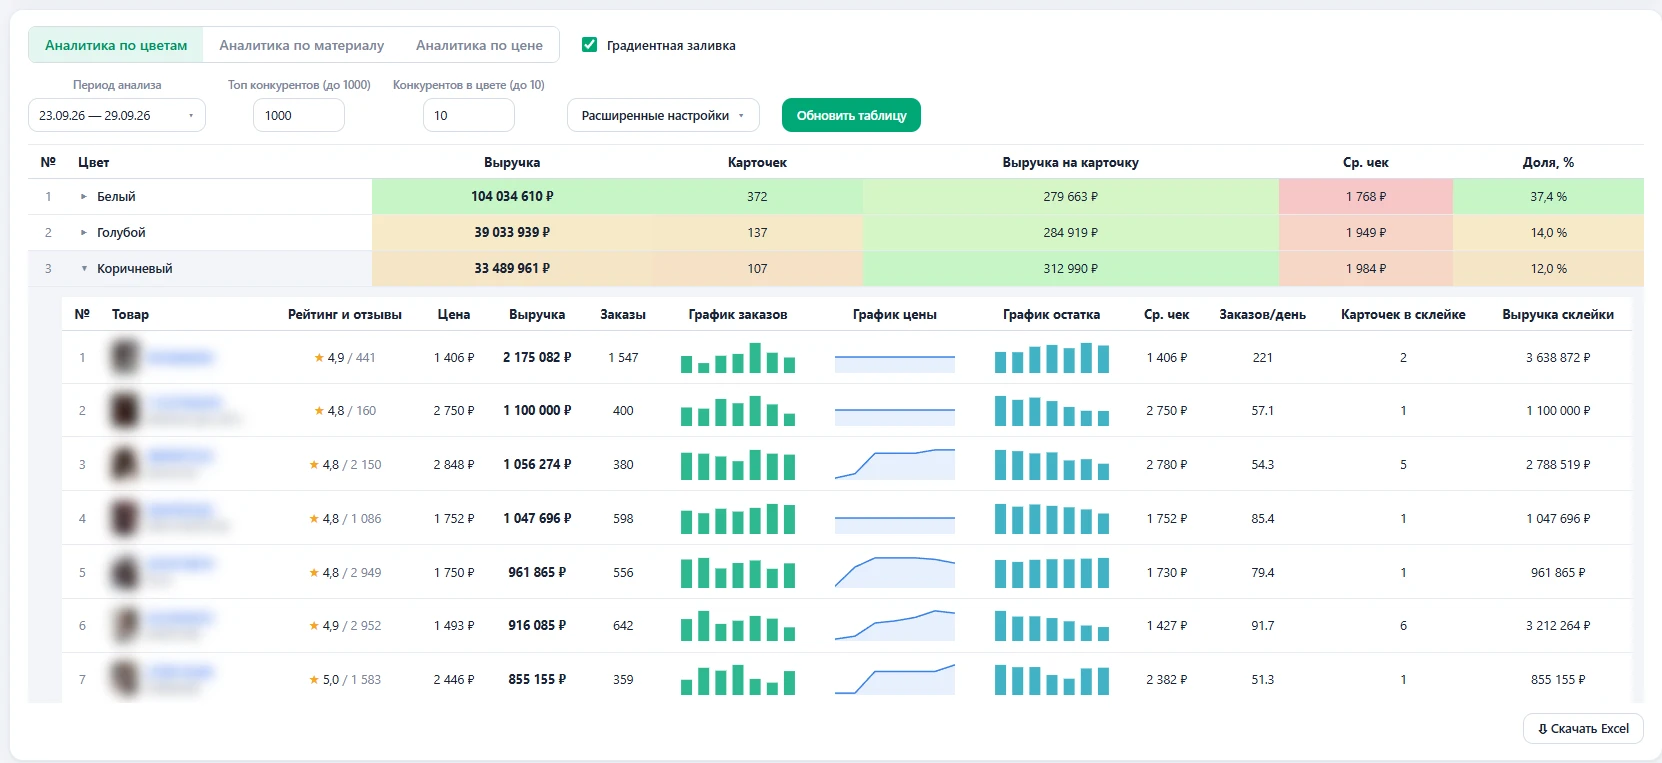Click the stock bar chart for product 2
1662x763 pixels.
(1051, 411)
